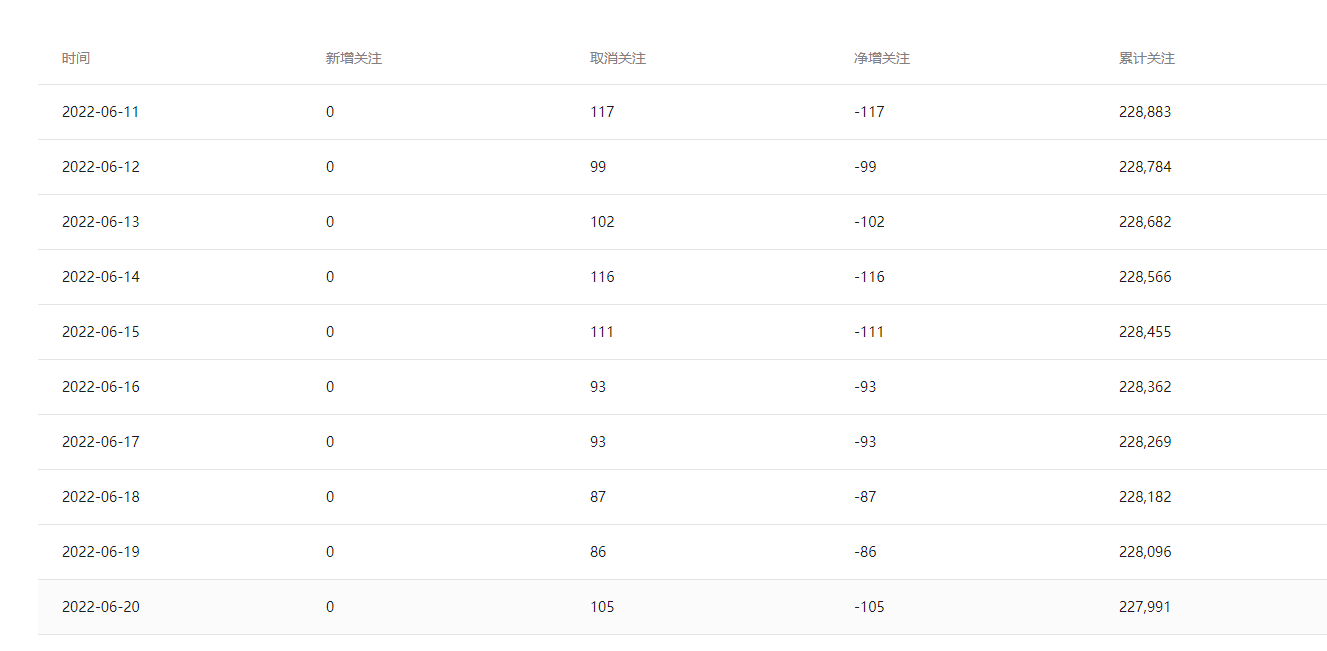Click the unfollow count 117
The width and height of the screenshot is (1327, 651).
pyautogui.click(x=602, y=112)
